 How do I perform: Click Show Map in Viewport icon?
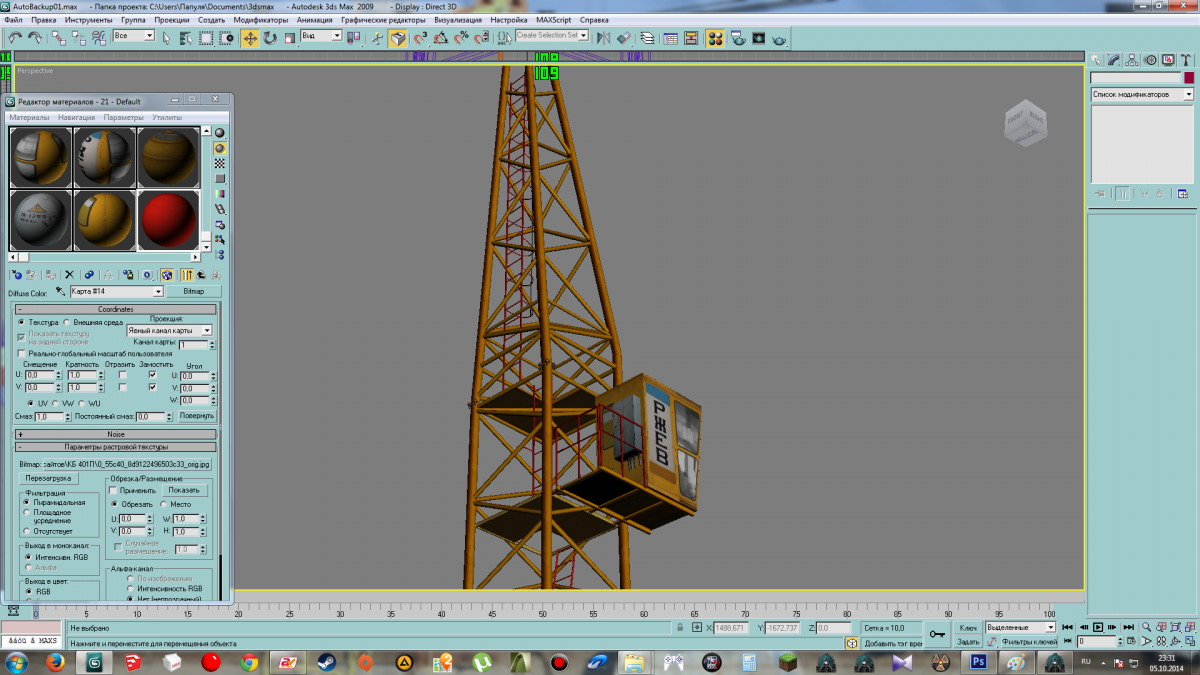pyautogui.click(x=166, y=274)
